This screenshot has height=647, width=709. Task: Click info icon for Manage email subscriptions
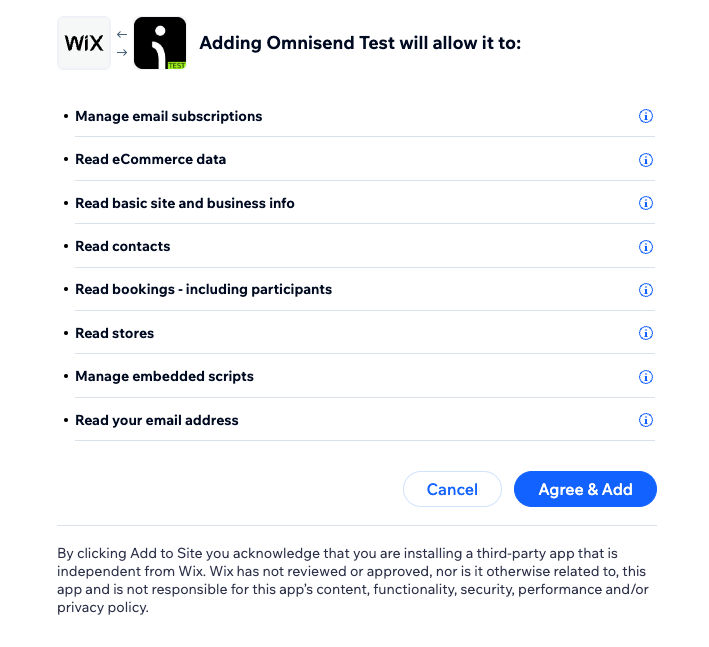click(x=645, y=116)
